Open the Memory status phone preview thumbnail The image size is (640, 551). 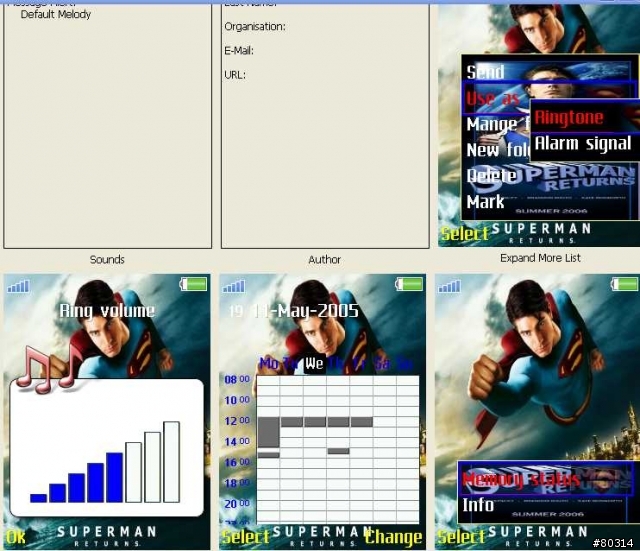pyautogui.click(x=537, y=412)
